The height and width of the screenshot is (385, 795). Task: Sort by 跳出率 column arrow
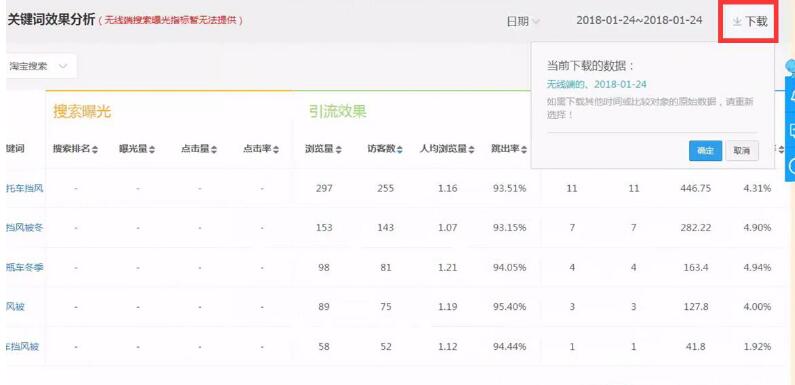point(524,150)
